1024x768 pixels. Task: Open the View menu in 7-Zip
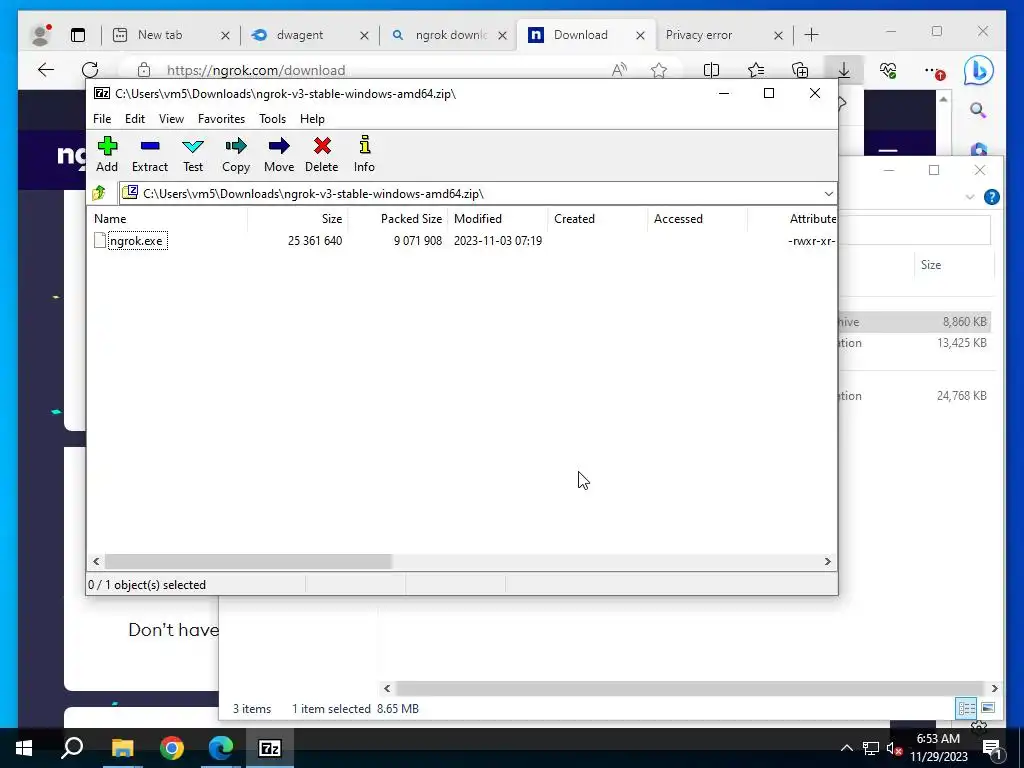pos(171,119)
